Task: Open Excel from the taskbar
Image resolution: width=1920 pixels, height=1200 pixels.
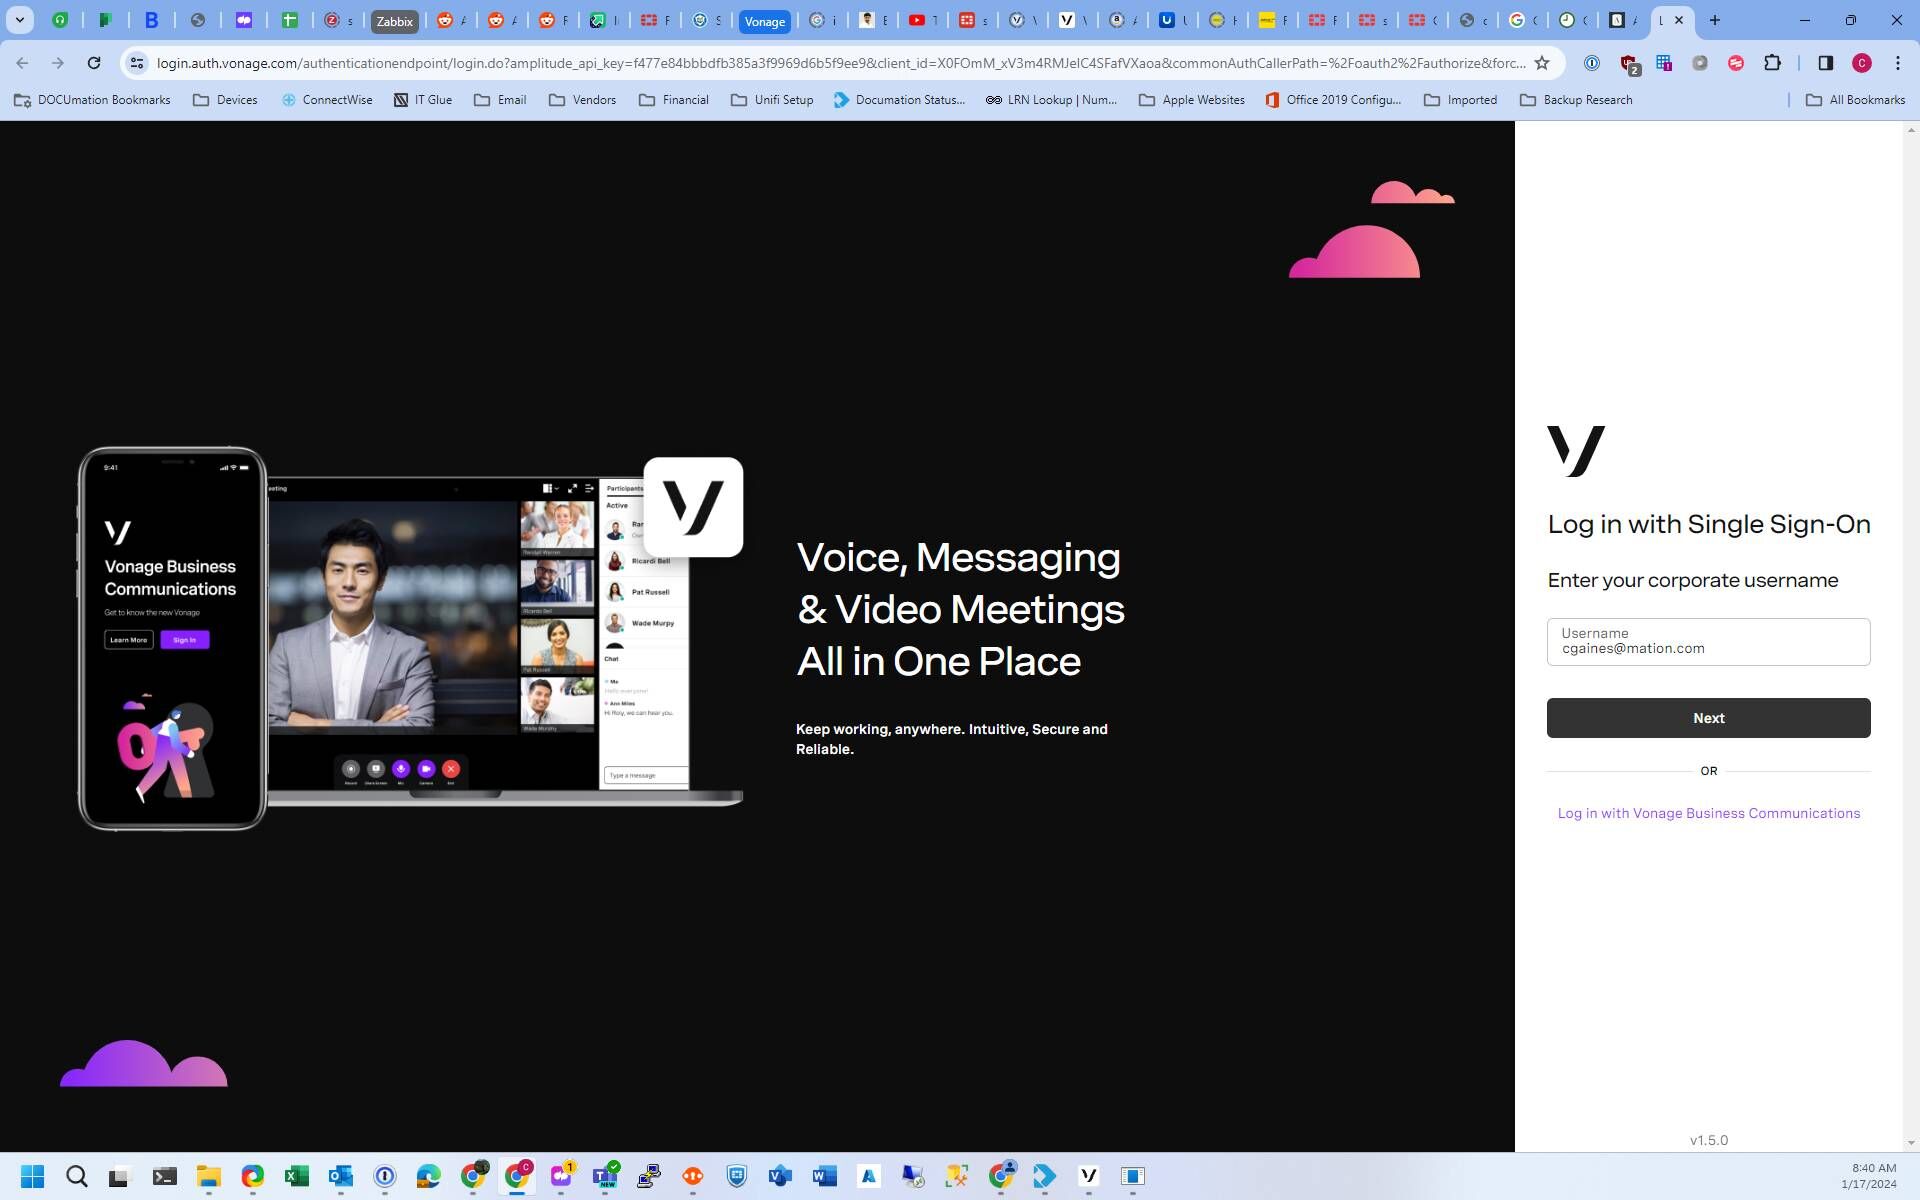Action: 296,1176
